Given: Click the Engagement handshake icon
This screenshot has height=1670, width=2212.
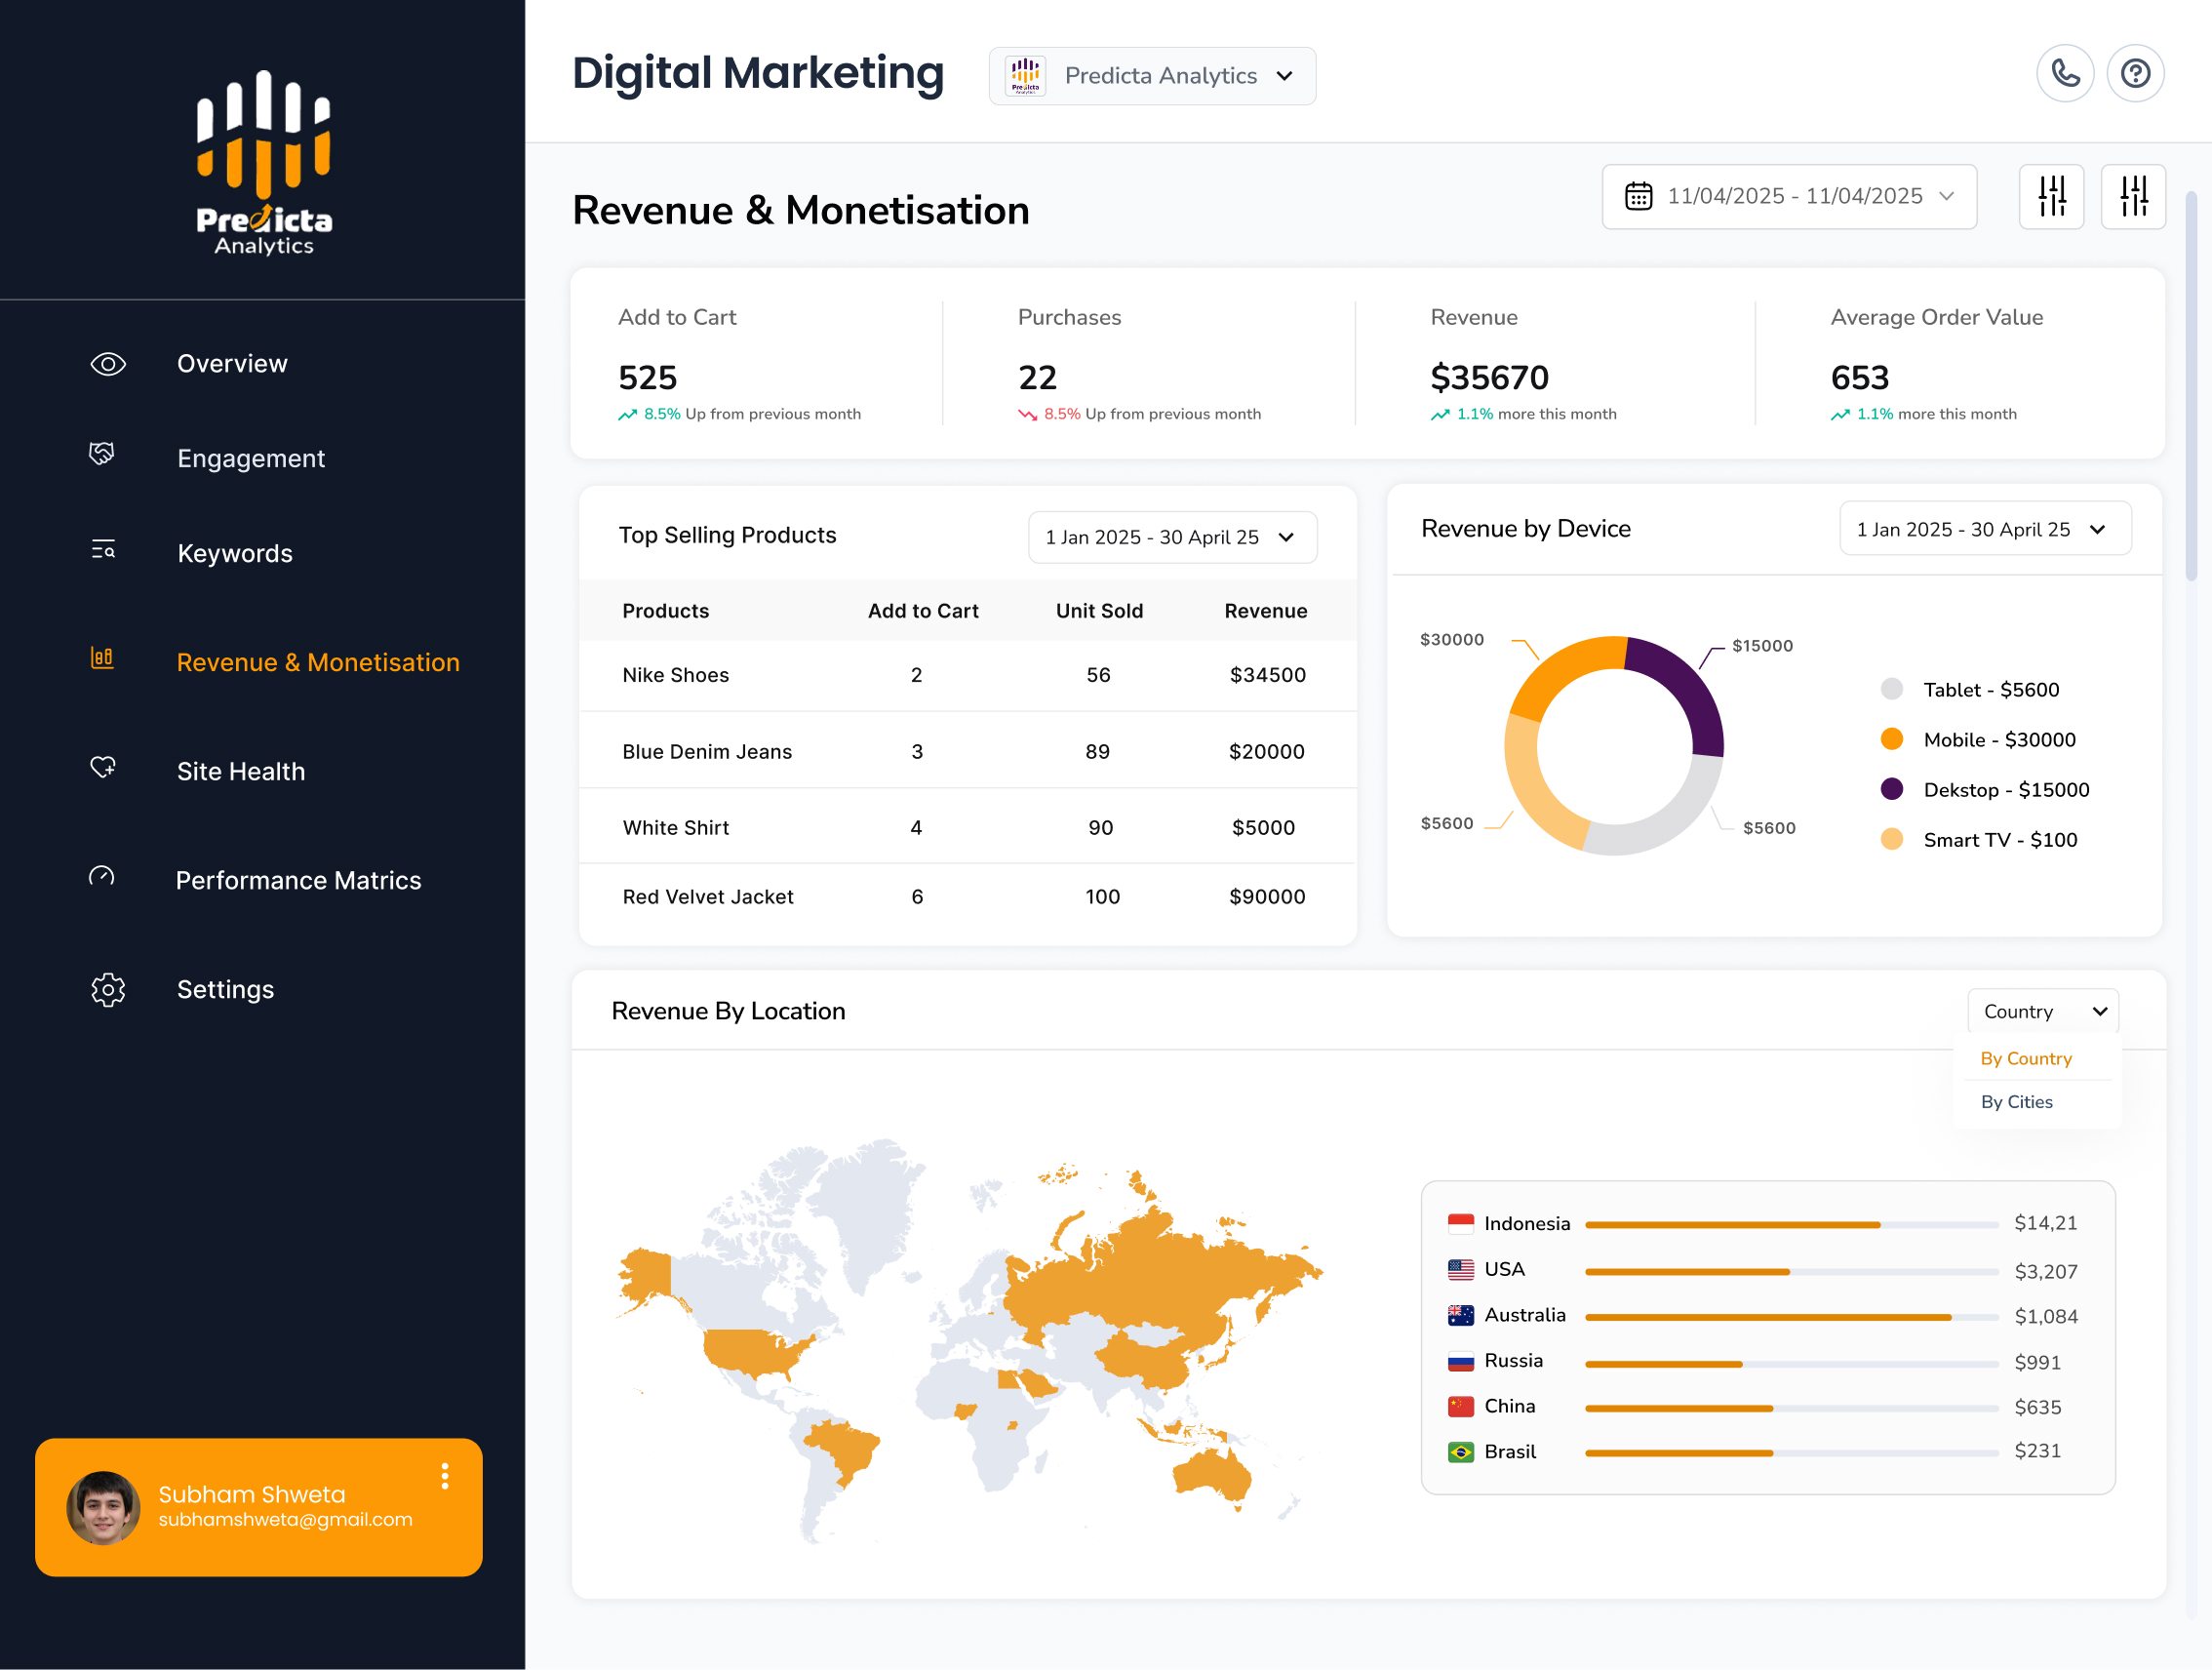Looking at the screenshot, I should tap(102, 454).
